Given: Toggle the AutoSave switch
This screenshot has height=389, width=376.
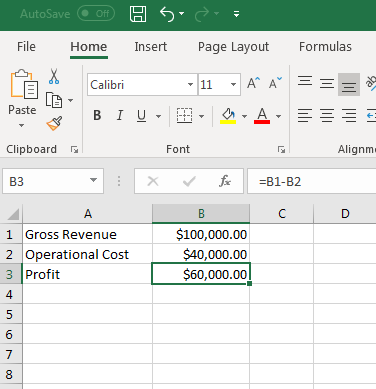Looking at the screenshot, I should click(x=96, y=14).
